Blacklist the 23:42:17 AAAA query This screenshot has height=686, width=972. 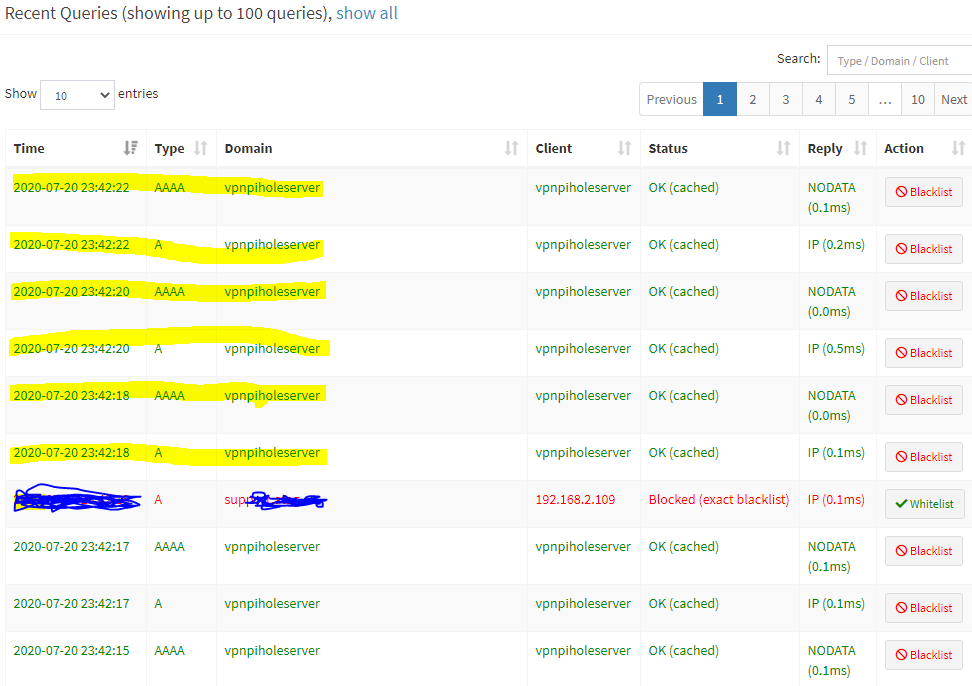(x=924, y=551)
